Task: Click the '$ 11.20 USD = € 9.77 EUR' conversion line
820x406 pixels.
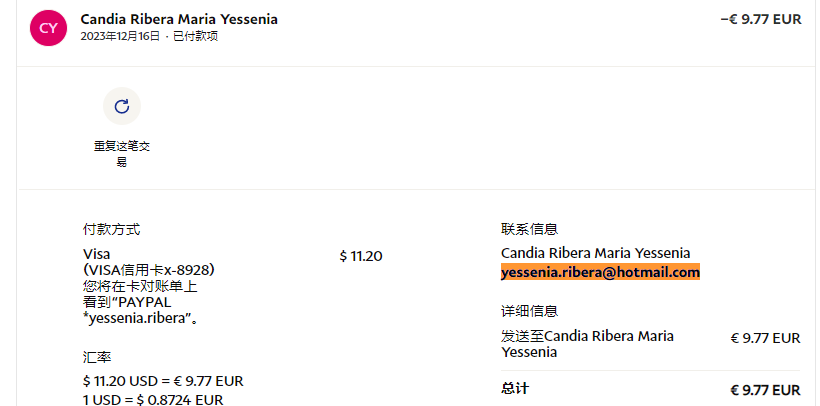Action: pos(163,381)
